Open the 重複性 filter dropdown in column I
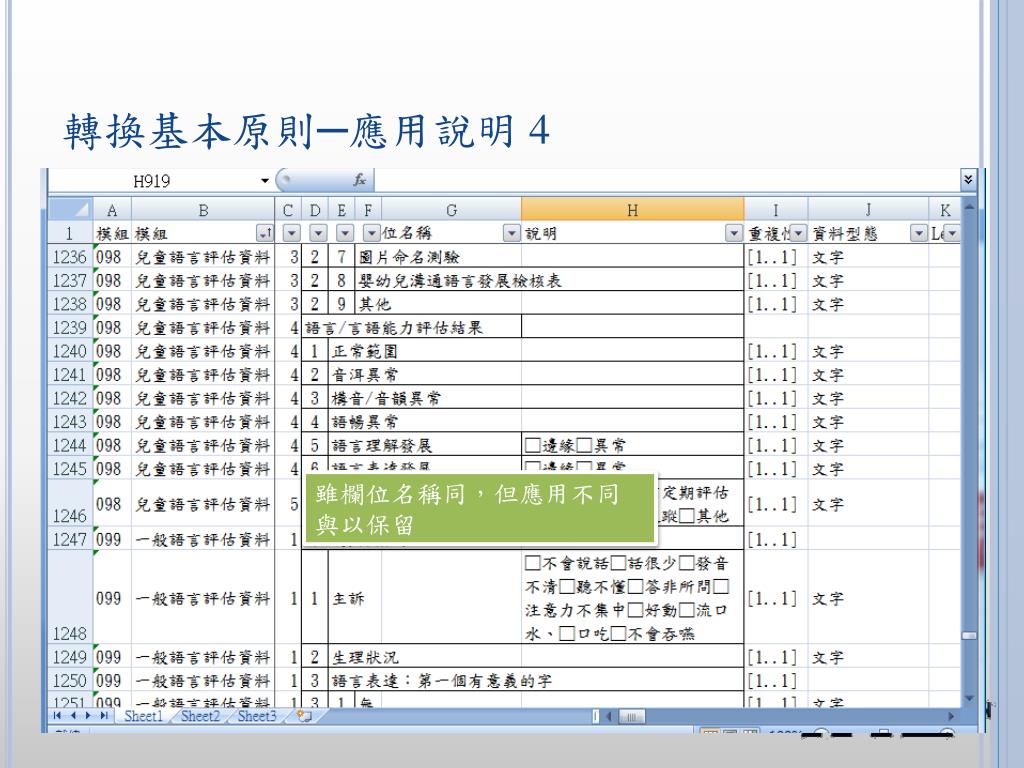This screenshot has height=768, width=1024. tap(799, 233)
